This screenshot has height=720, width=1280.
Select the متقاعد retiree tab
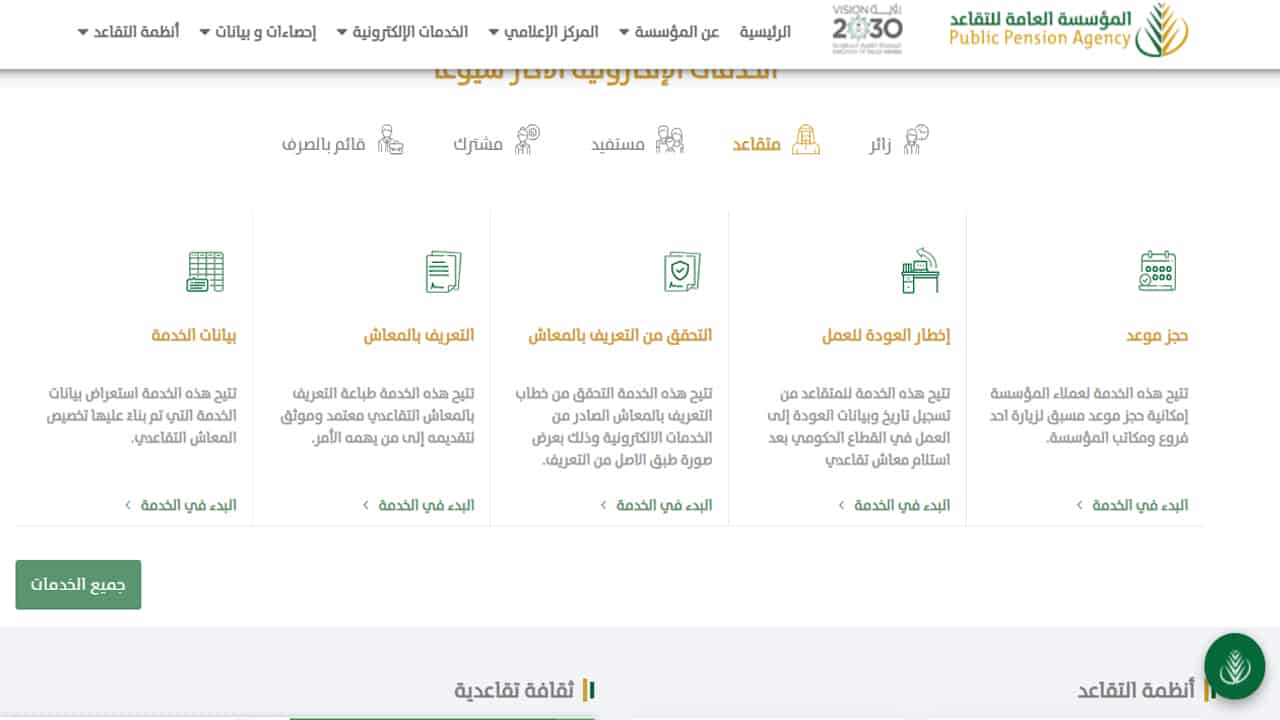pos(776,143)
